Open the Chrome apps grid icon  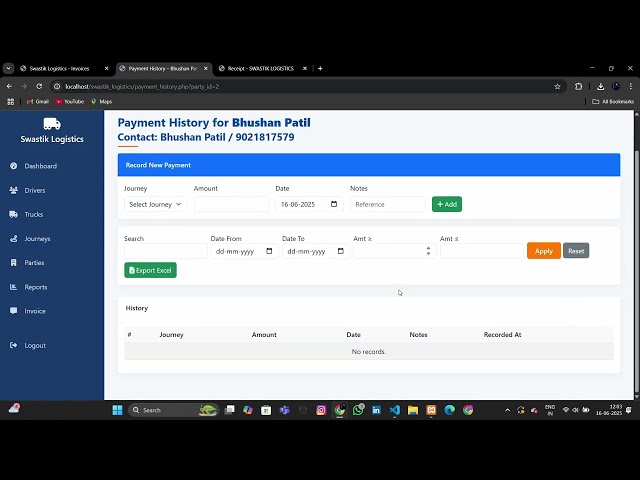11,102
